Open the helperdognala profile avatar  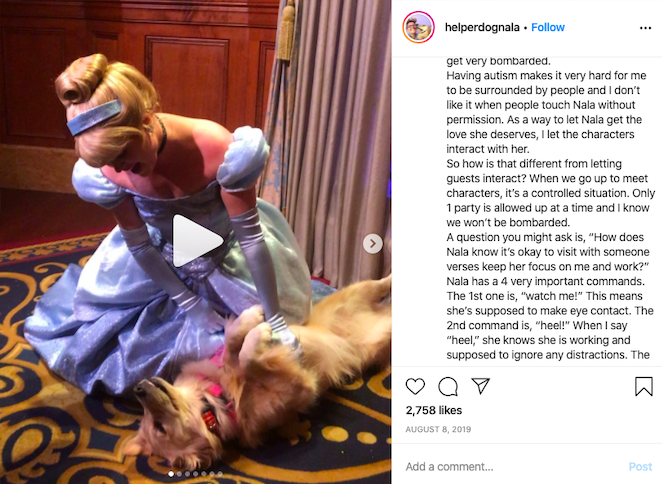(418, 27)
